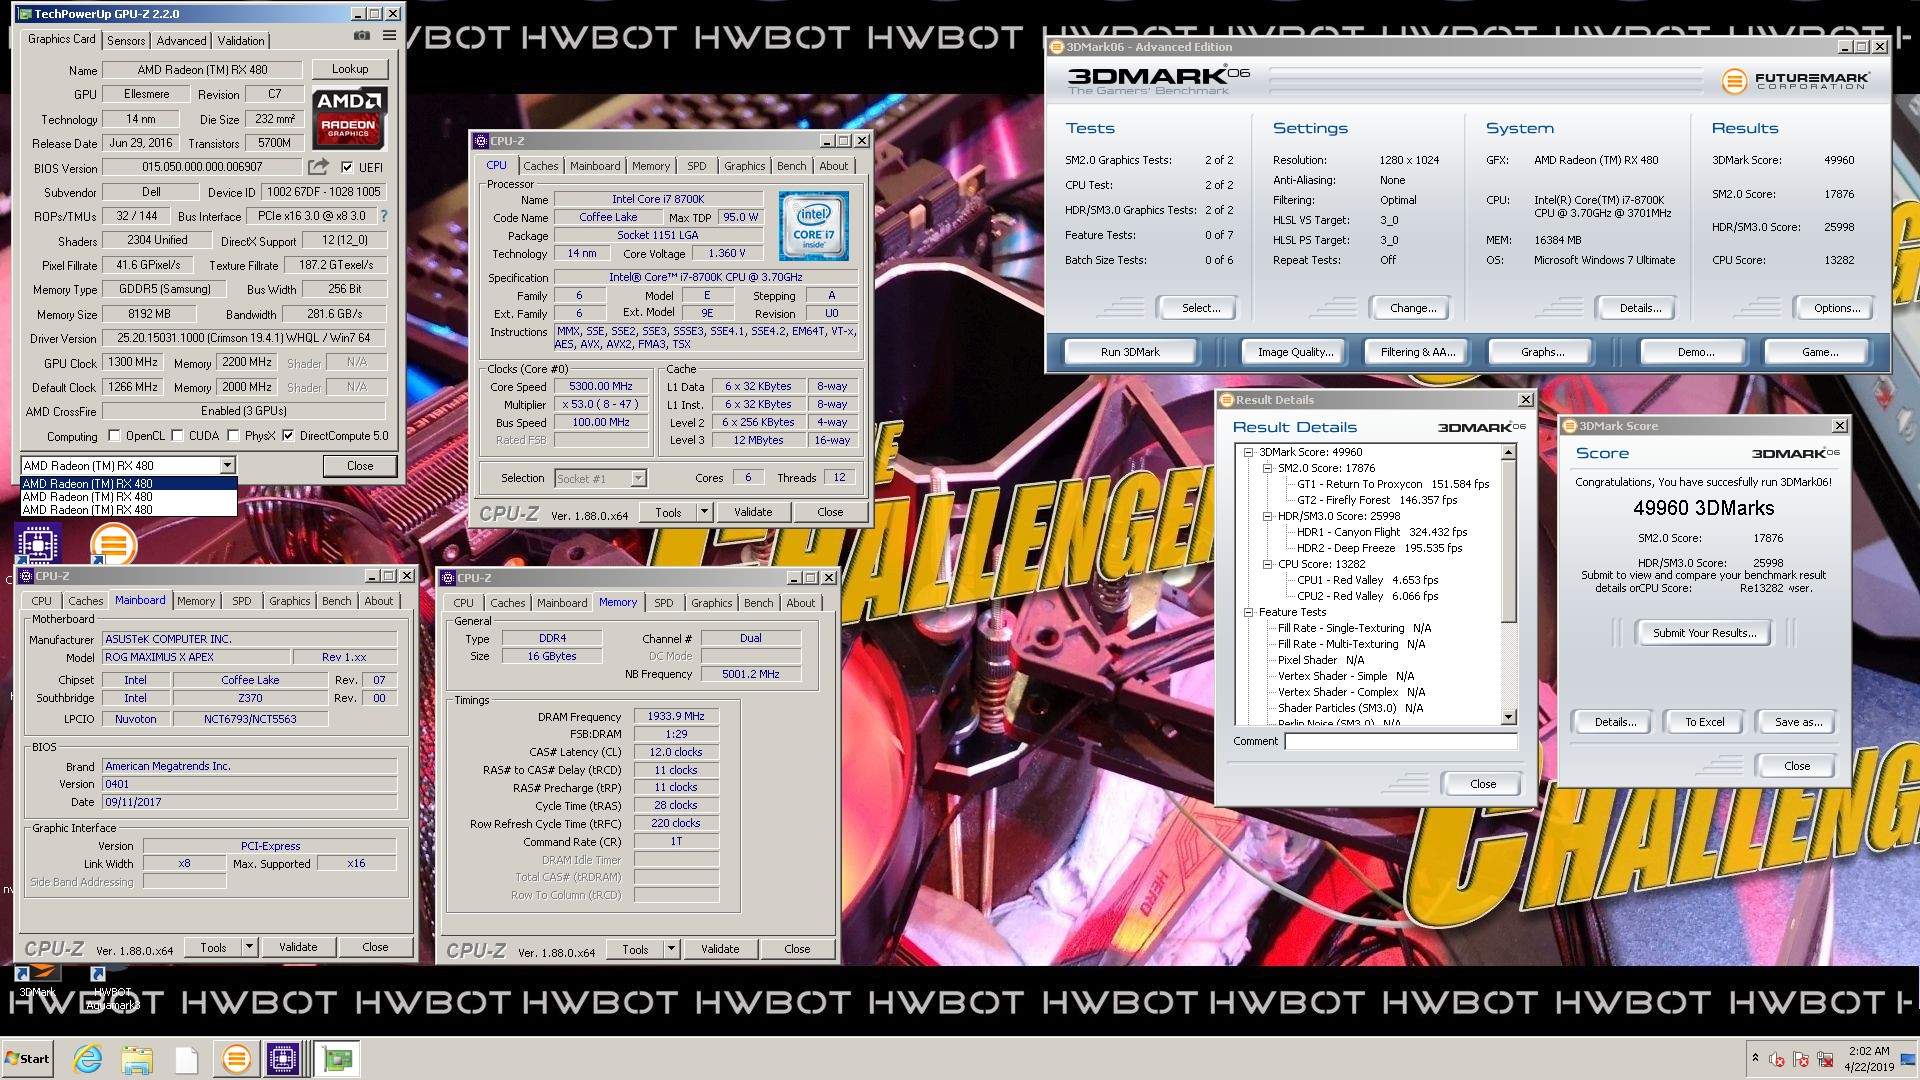Open the Windows Start button

tap(28, 1059)
